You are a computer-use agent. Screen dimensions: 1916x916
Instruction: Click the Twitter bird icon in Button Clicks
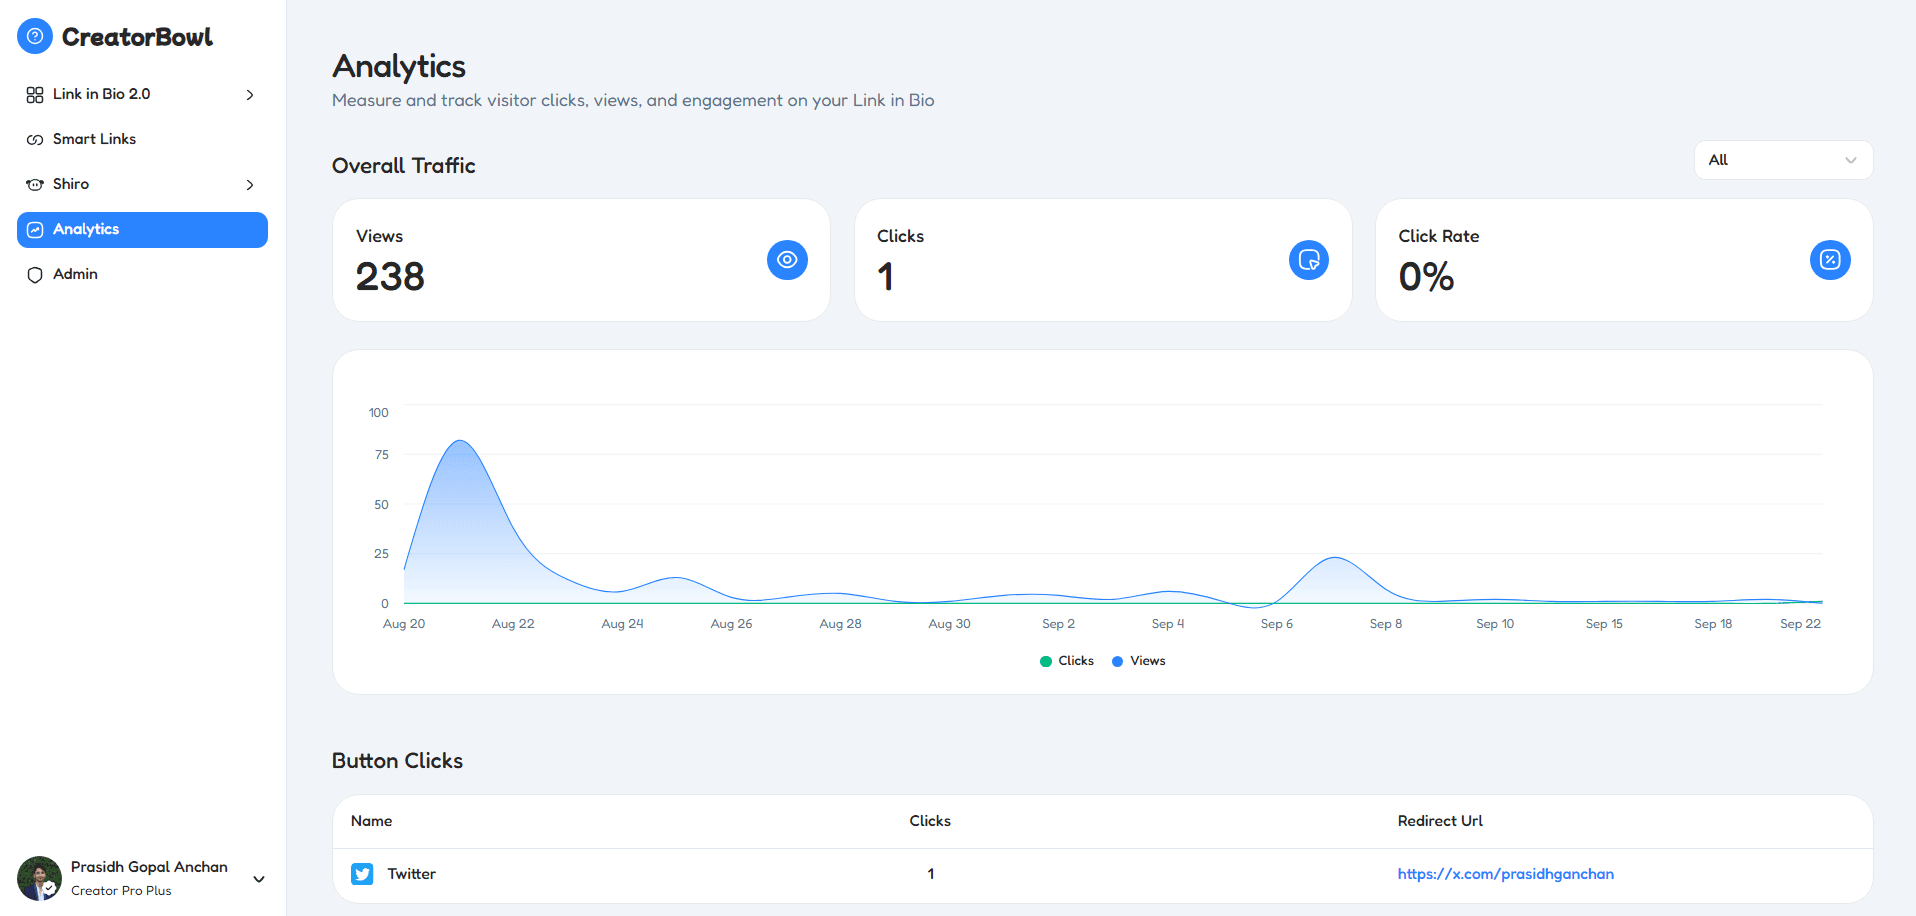click(x=361, y=874)
